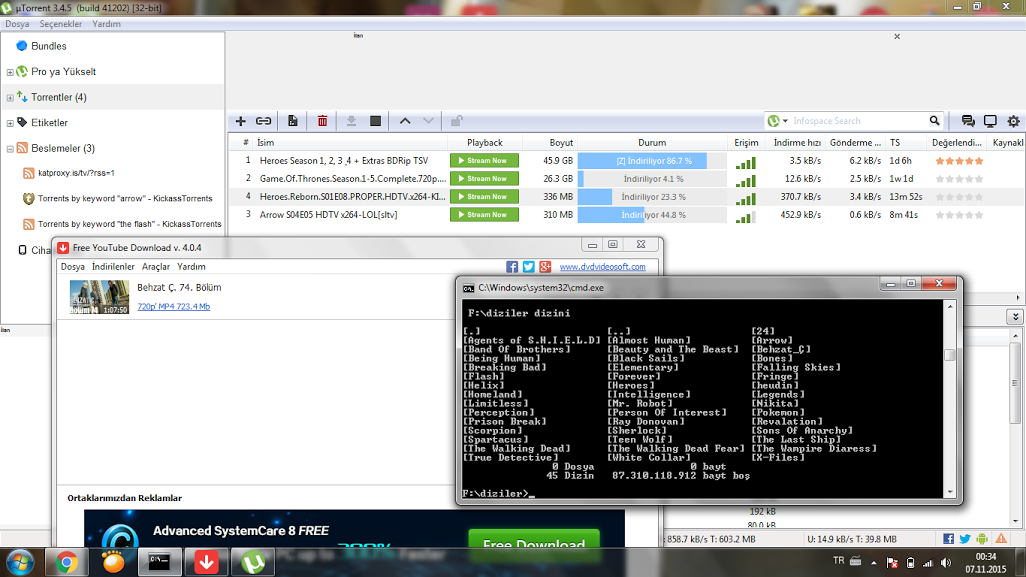Image resolution: width=1026 pixels, height=577 pixels.
Task: Click the Free YouTube Download taskbar icon
Action: point(206,563)
